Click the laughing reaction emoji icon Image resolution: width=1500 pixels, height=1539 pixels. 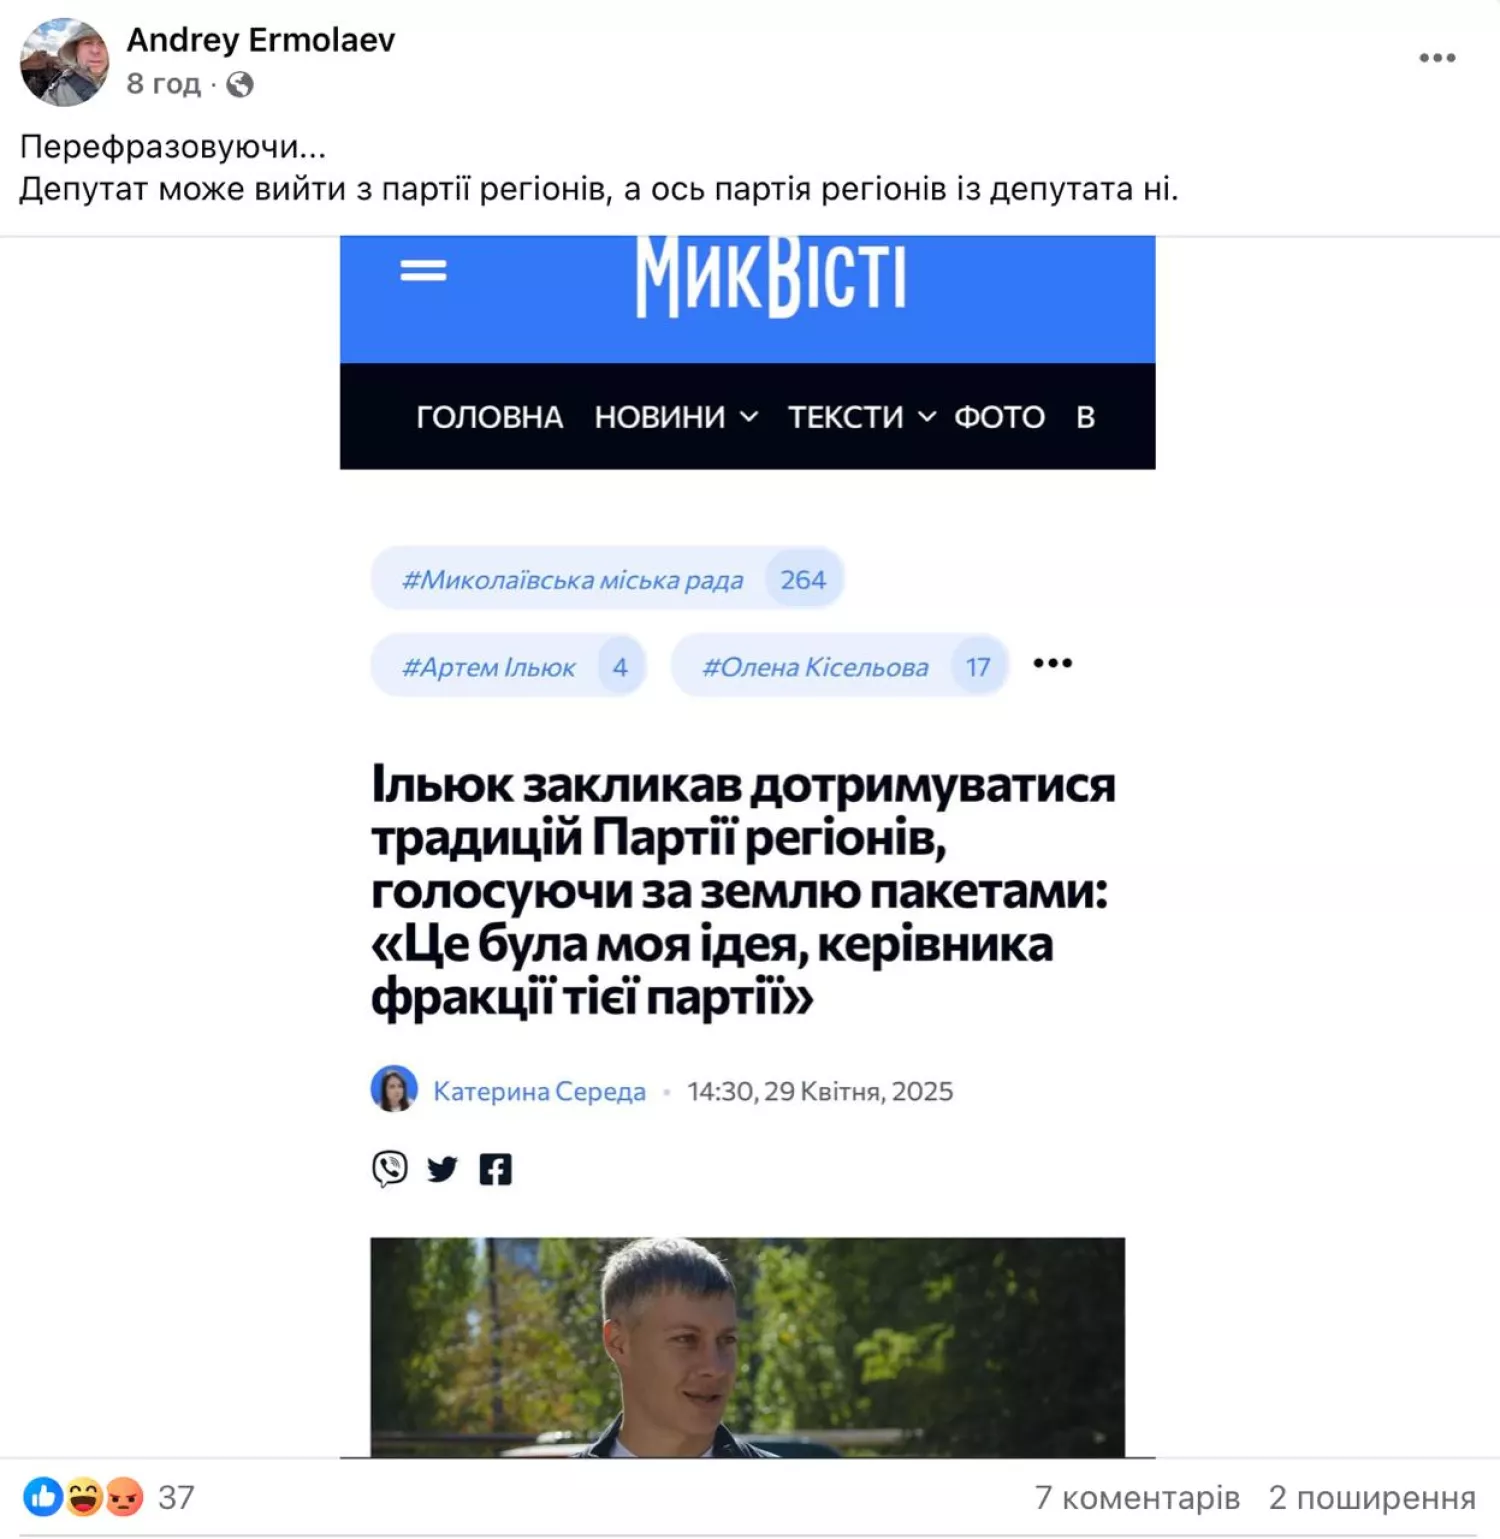click(x=84, y=1497)
